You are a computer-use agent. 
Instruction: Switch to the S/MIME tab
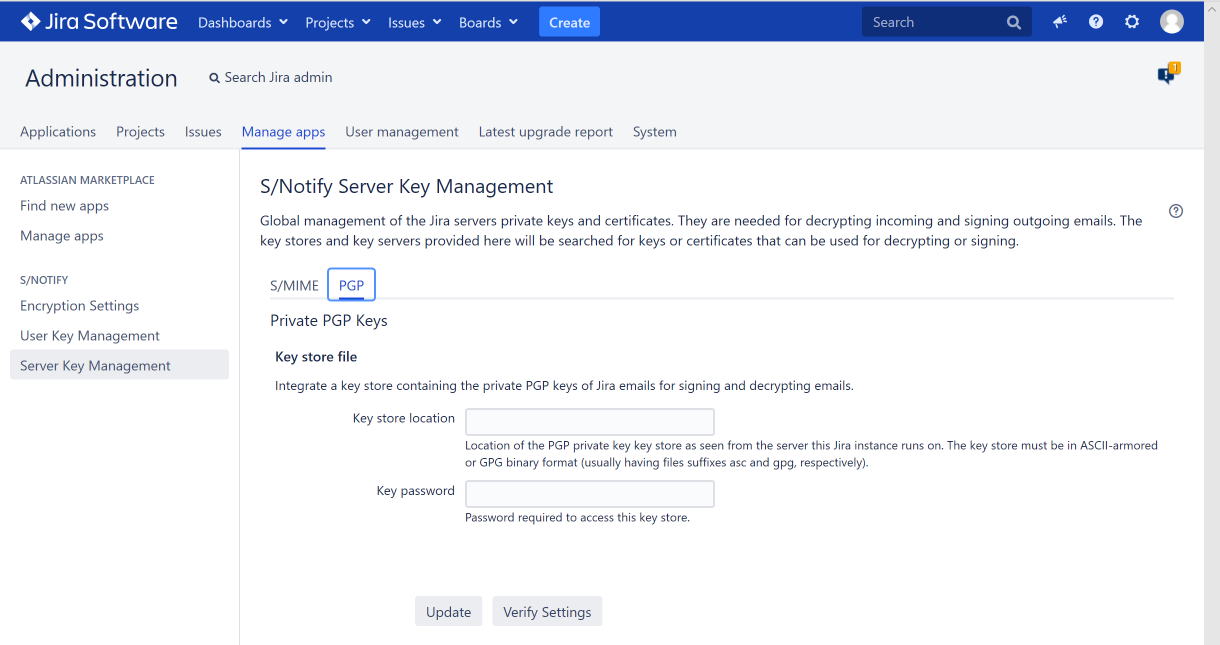coord(294,286)
